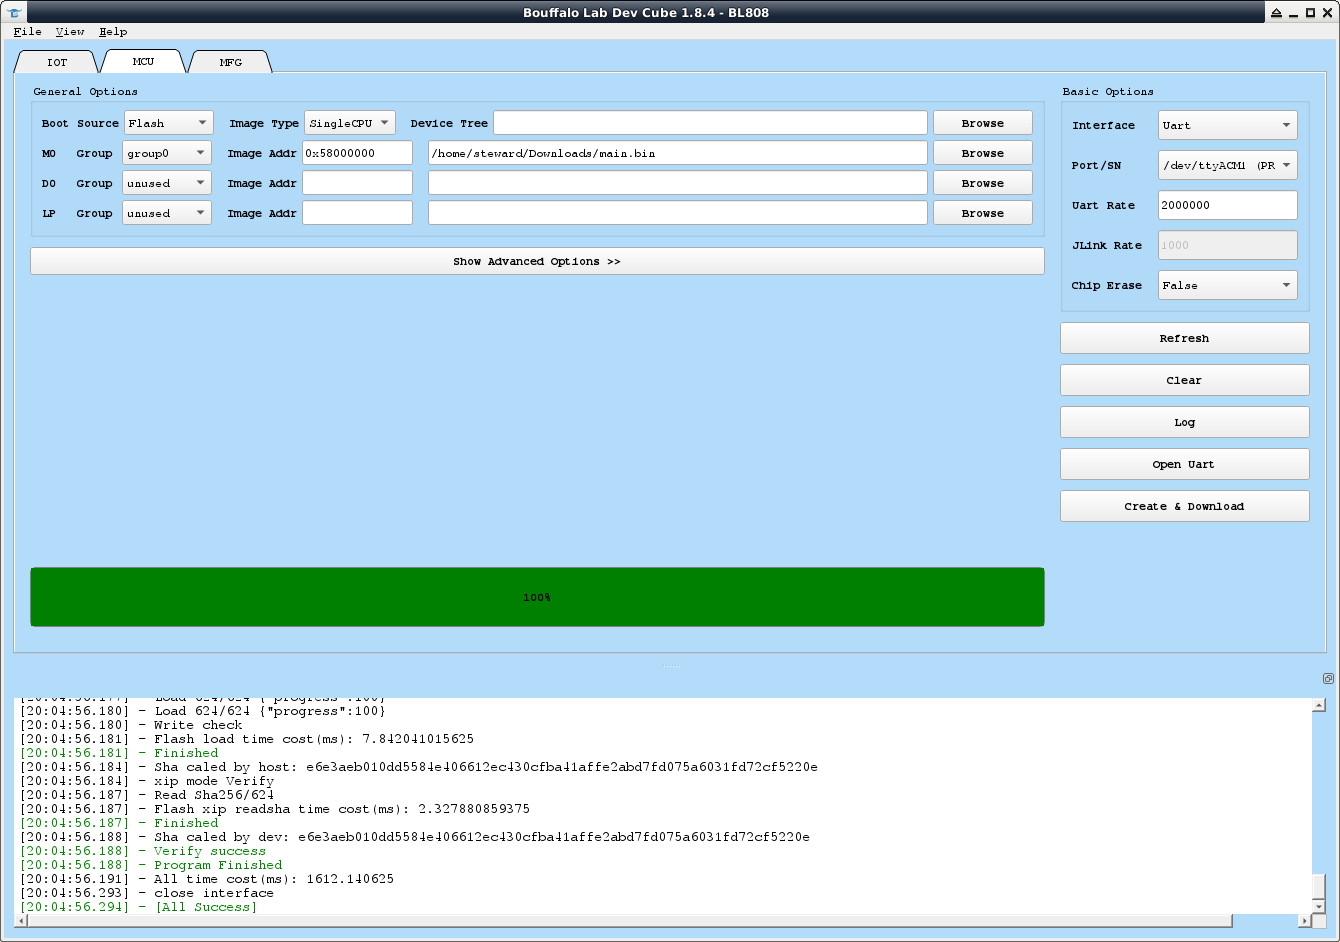Expand Show Advanced Options
The image size is (1340, 942).
click(x=537, y=261)
